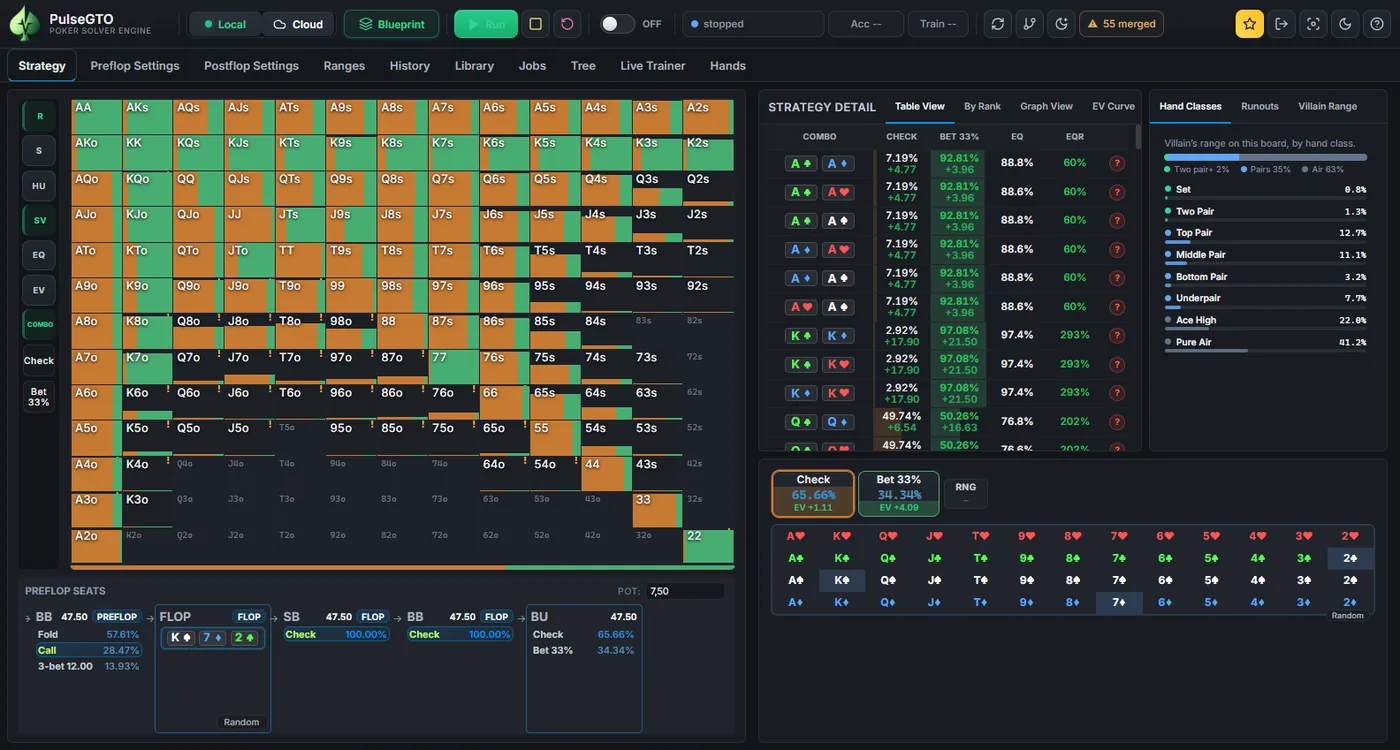
Task: Switch theme with the crescent moon icon
Action: 1346,24
